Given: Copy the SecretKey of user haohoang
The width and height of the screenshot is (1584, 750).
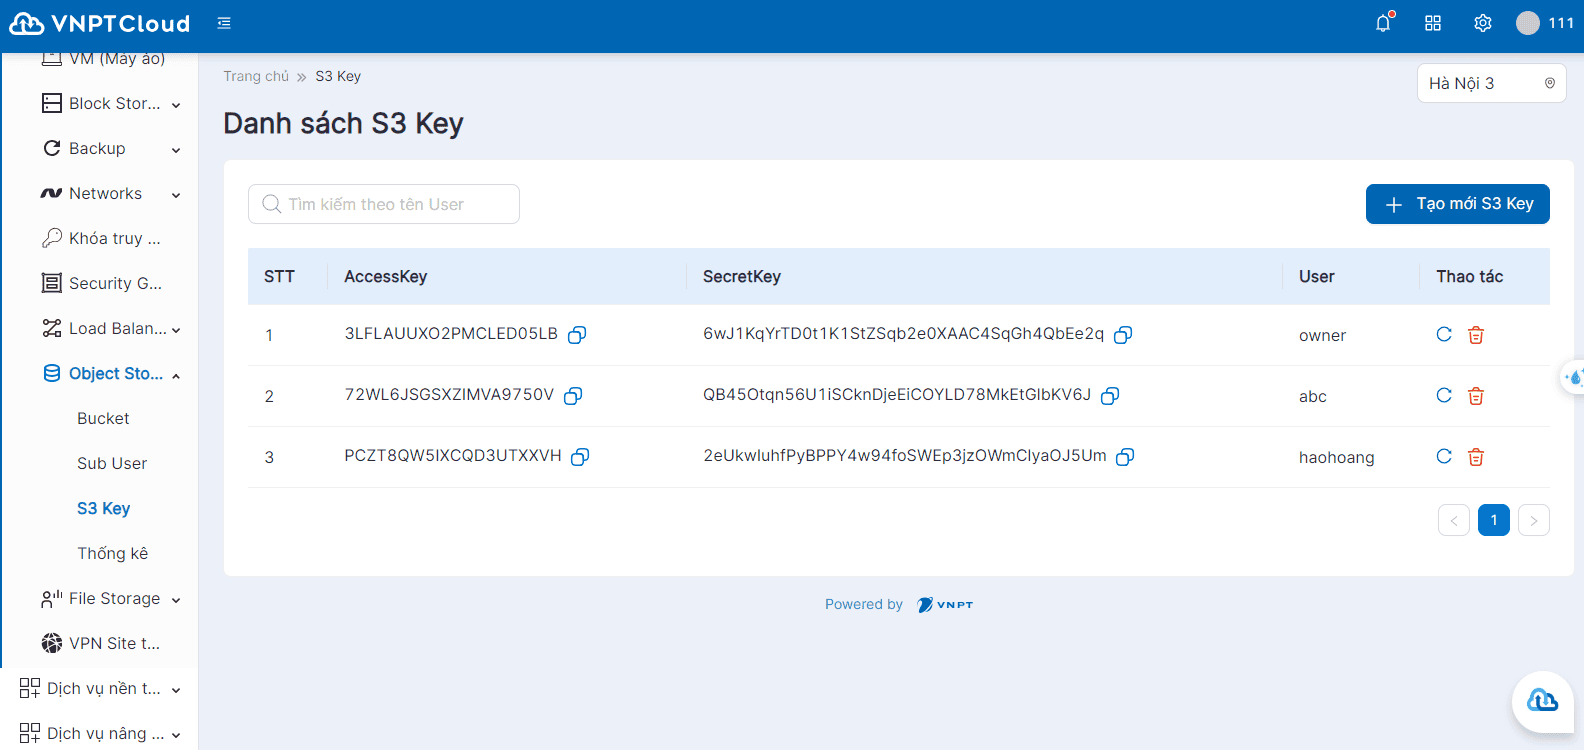Looking at the screenshot, I should click(x=1125, y=457).
